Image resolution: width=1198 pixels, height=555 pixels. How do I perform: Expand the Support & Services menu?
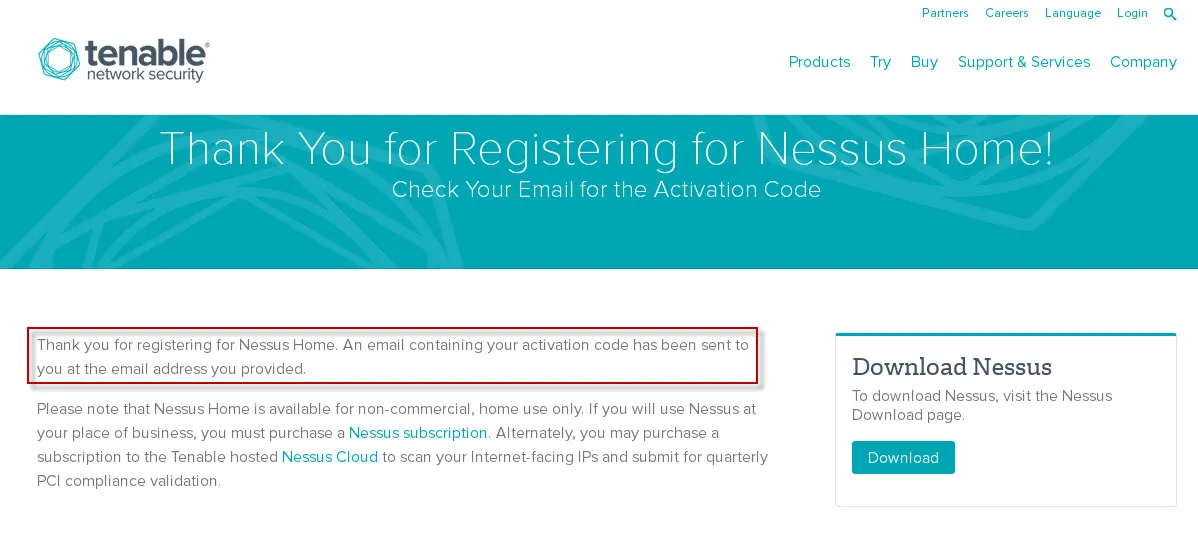[x=1024, y=62]
